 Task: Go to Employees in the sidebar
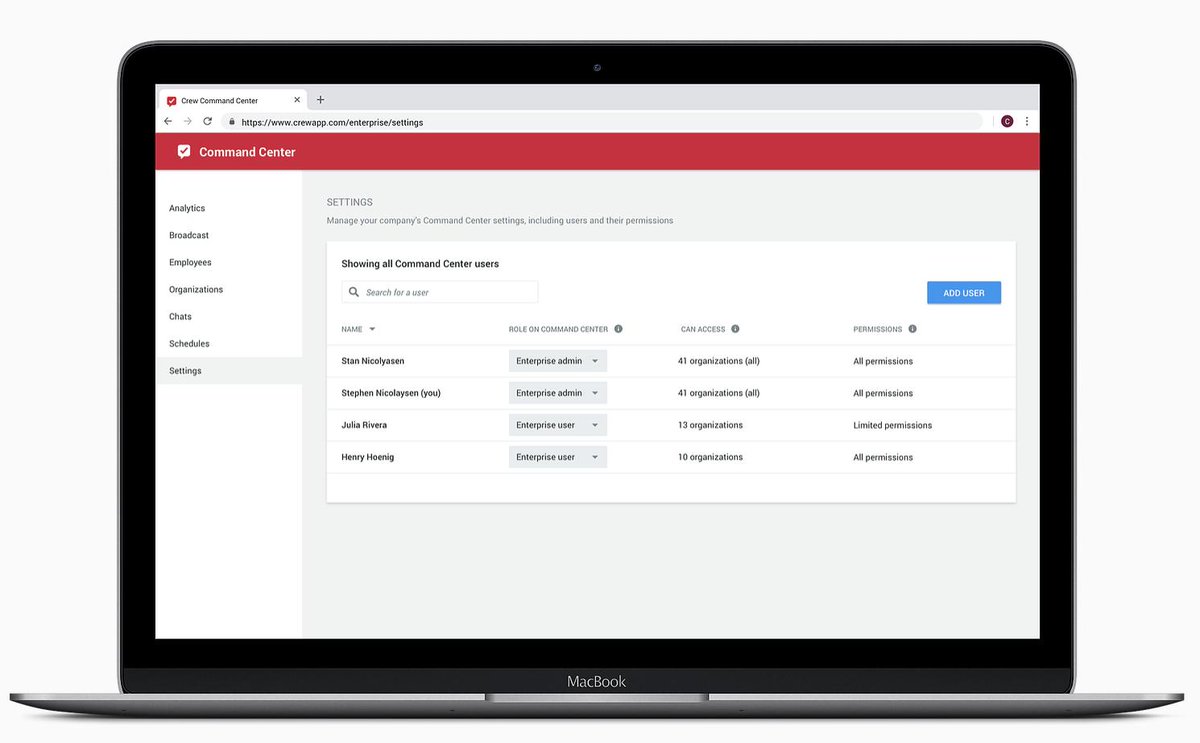point(190,262)
